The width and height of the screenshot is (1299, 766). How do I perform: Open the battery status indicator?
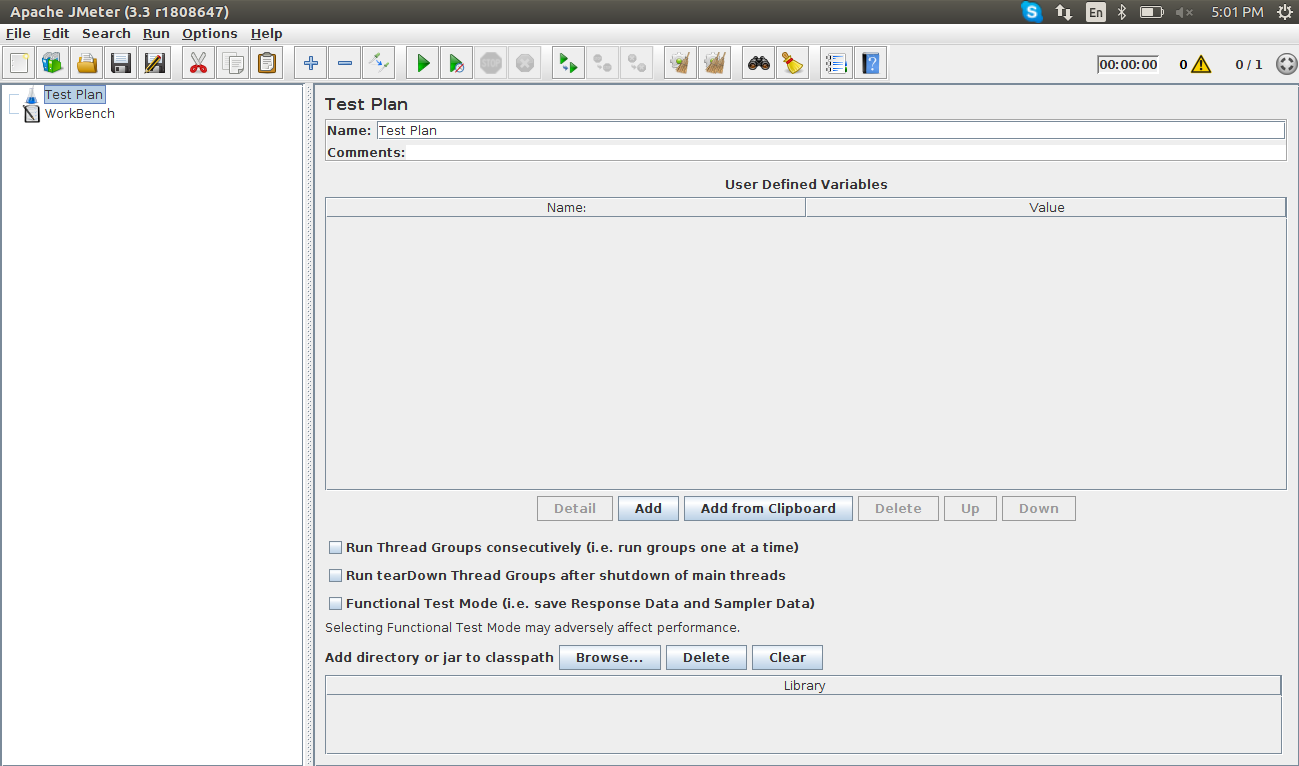(1152, 12)
